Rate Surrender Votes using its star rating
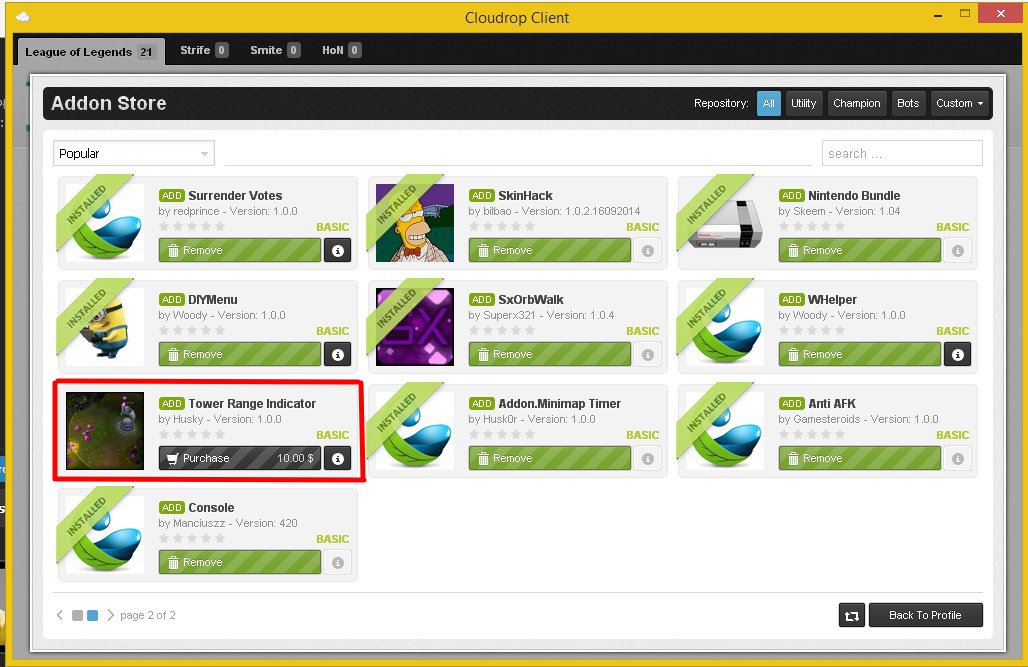The width and height of the screenshot is (1028, 667). [x=192, y=226]
